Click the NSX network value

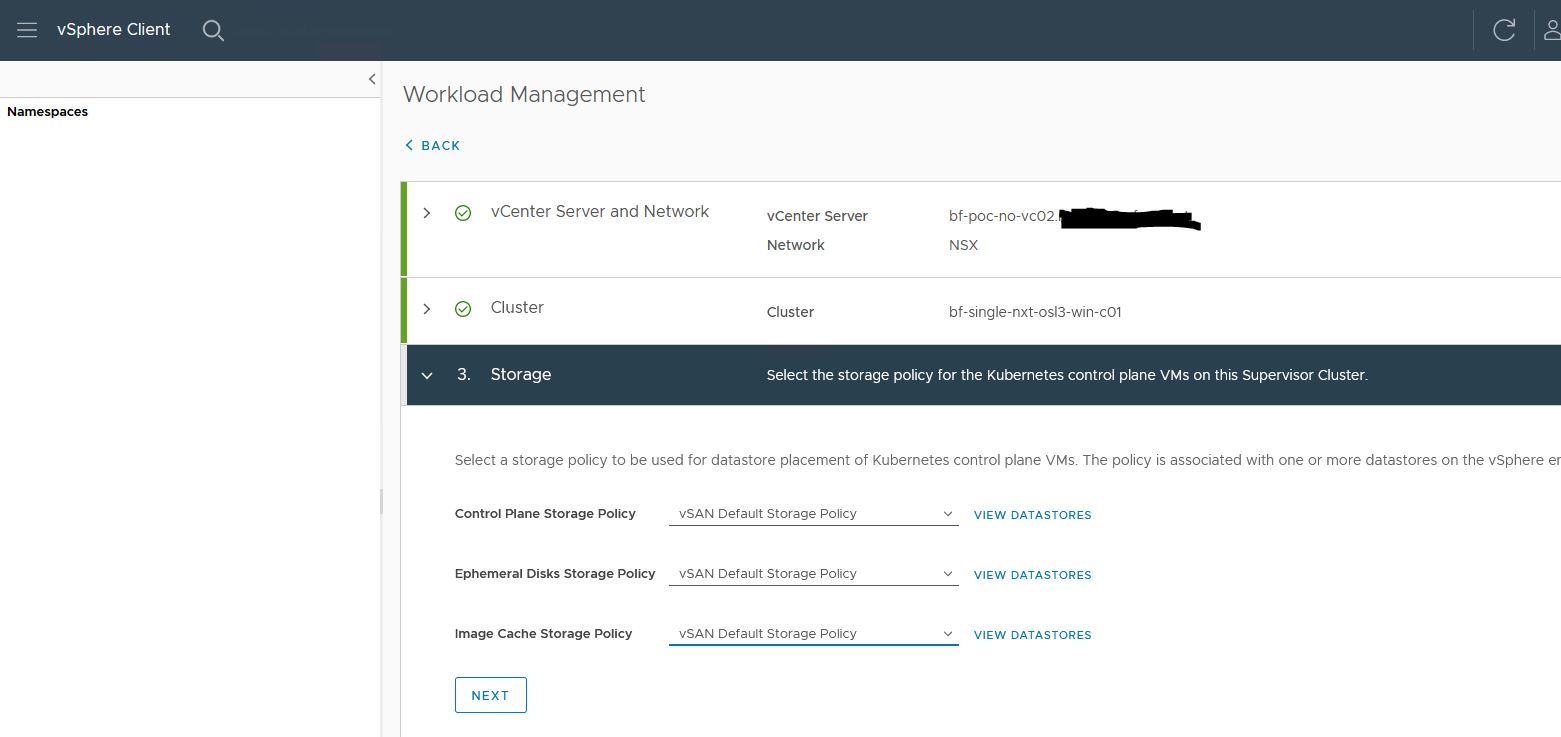tap(963, 245)
